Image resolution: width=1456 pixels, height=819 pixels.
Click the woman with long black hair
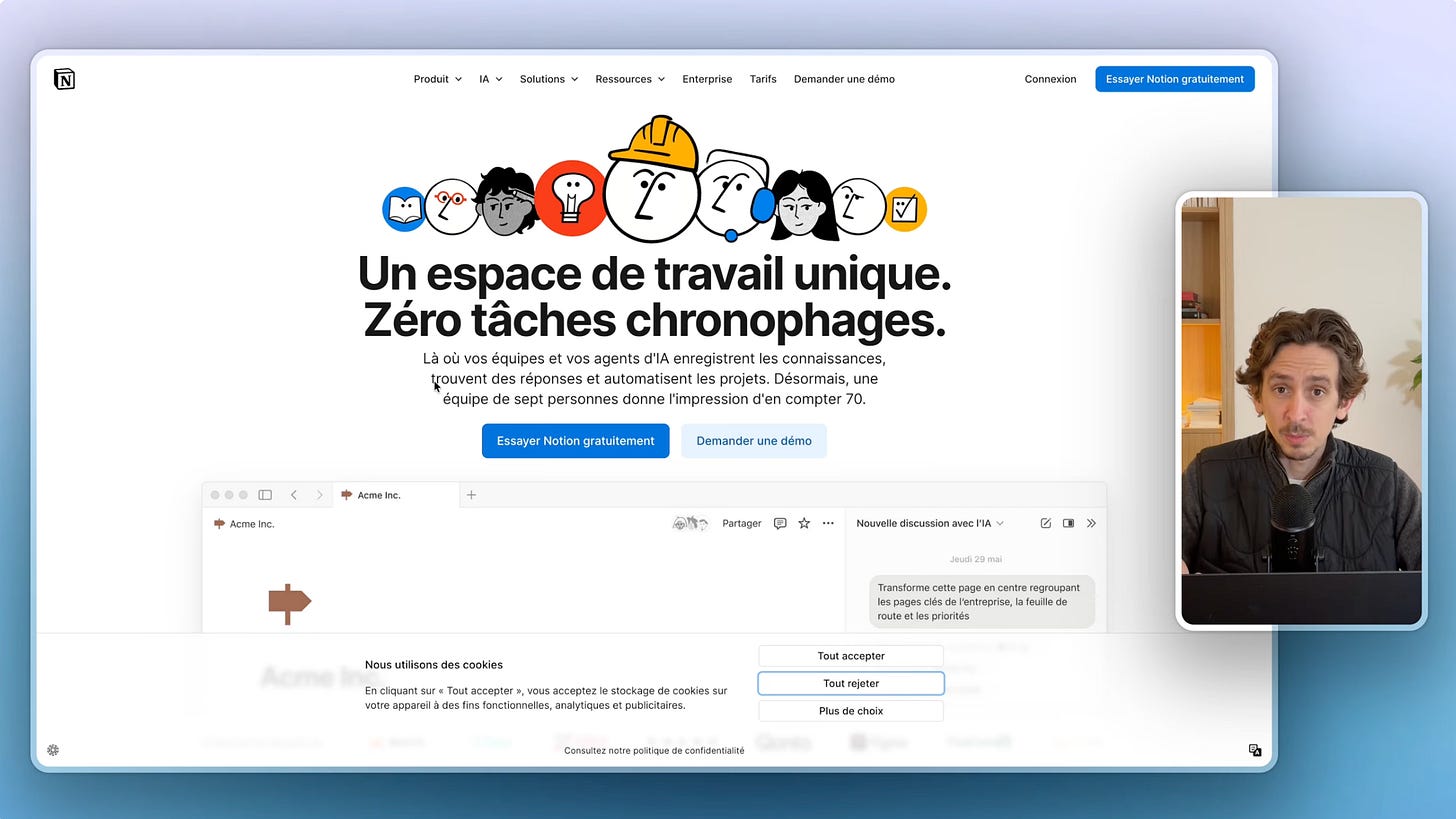coord(803,204)
